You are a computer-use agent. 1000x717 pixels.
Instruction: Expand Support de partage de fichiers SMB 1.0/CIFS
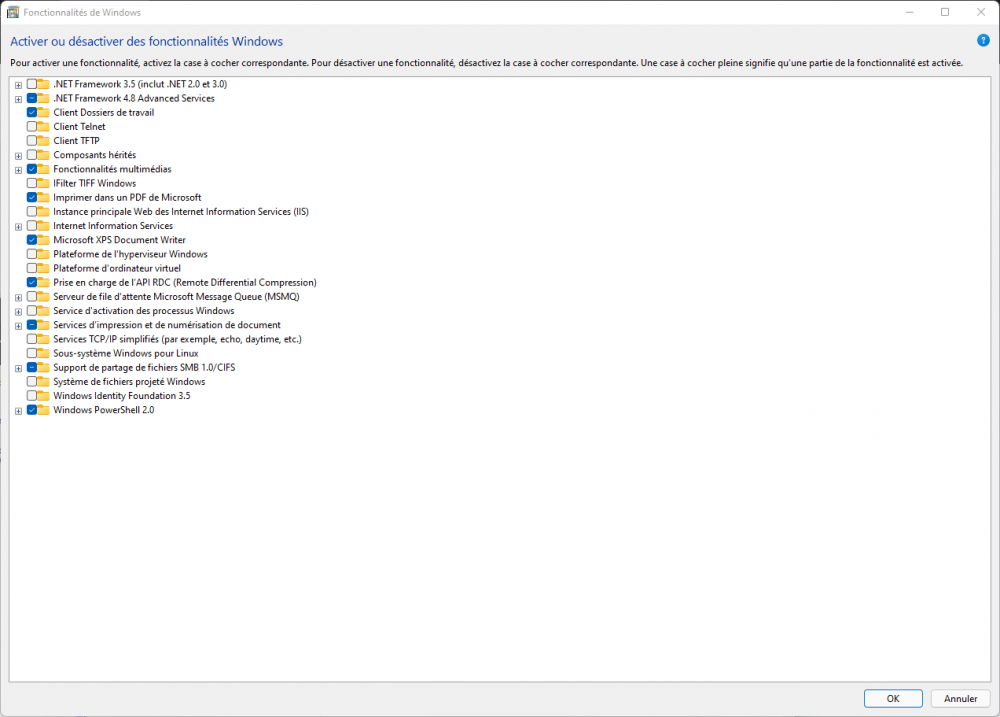pyautogui.click(x=18, y=368)
